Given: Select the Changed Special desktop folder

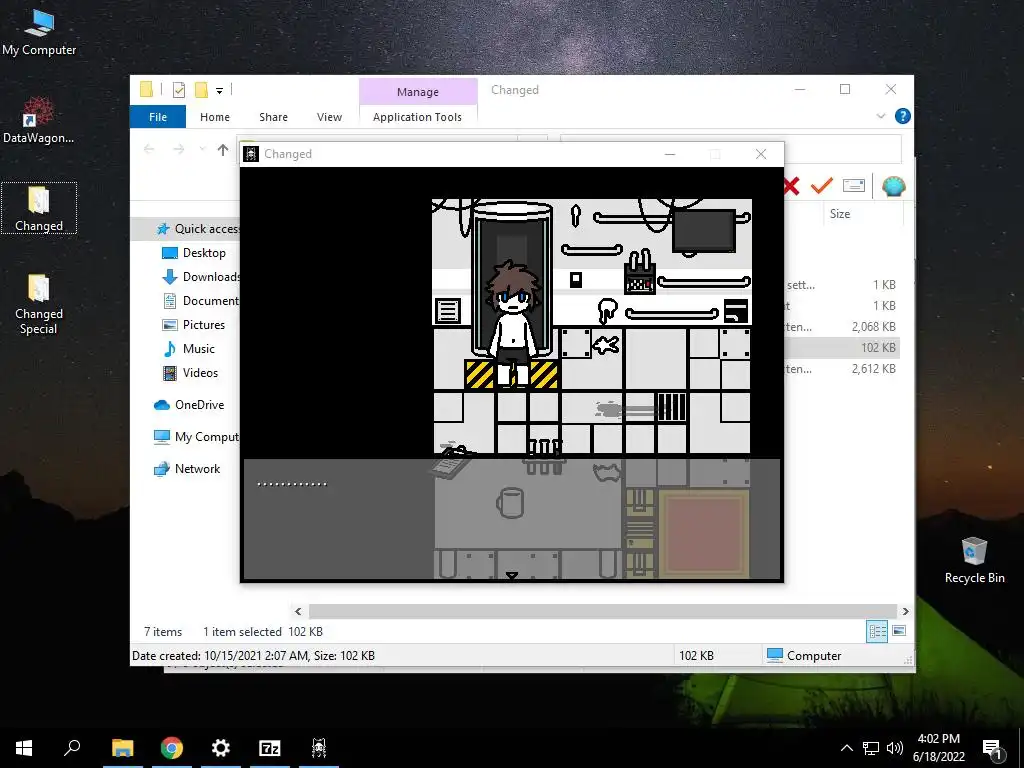Looking at the screenshot, I should tap(39, 304).
